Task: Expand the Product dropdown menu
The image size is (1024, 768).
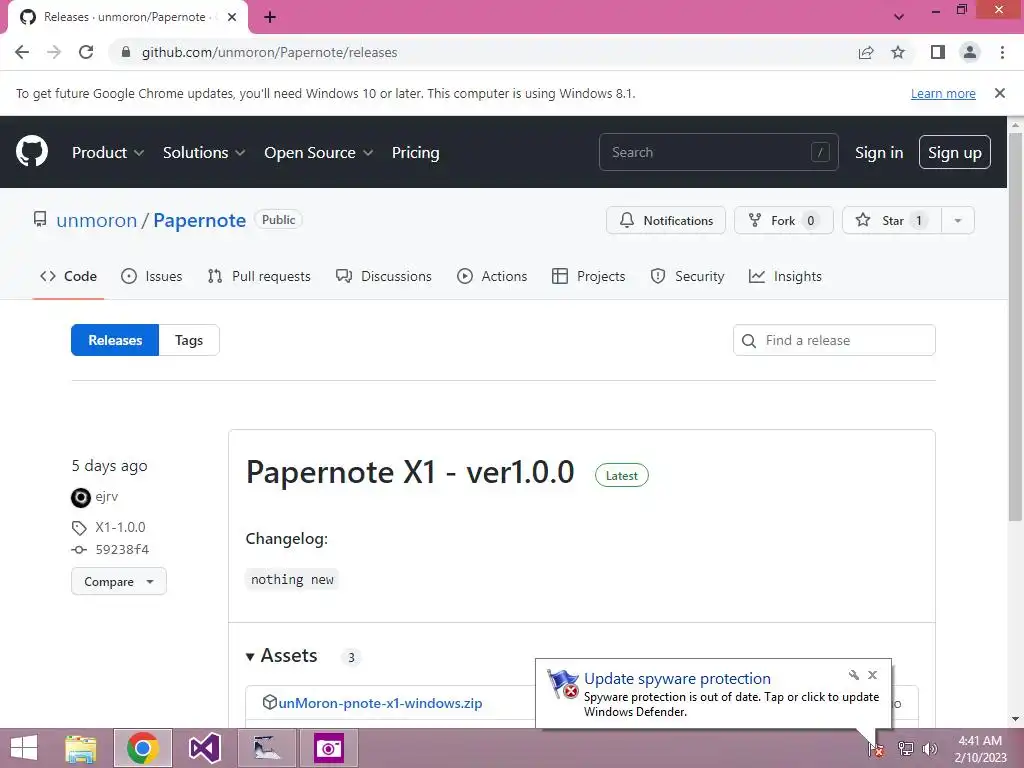Action: pos(108,152)
